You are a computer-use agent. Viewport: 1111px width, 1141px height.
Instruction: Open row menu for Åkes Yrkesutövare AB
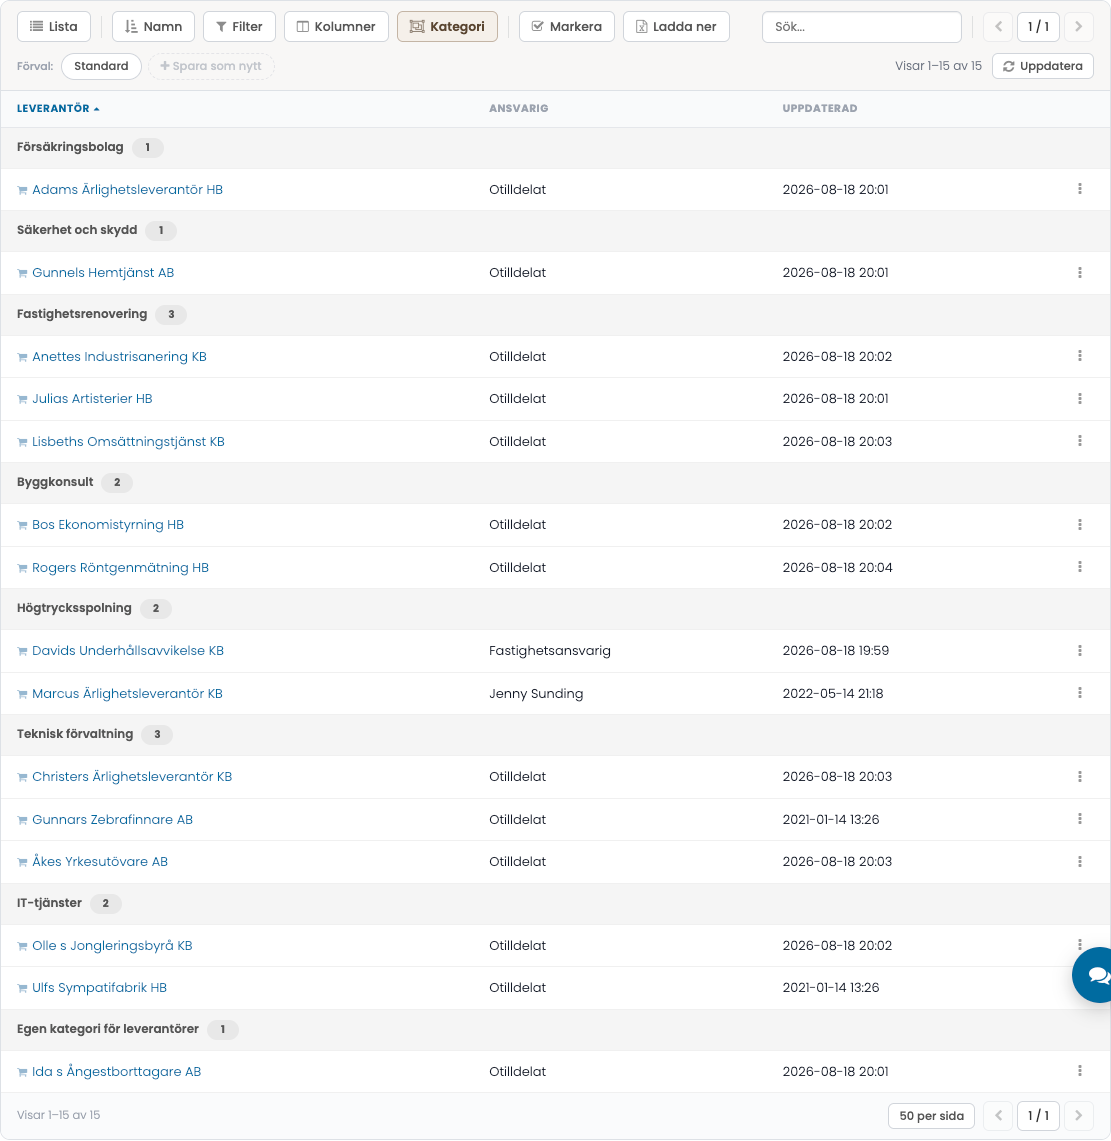click(1079, 862)
